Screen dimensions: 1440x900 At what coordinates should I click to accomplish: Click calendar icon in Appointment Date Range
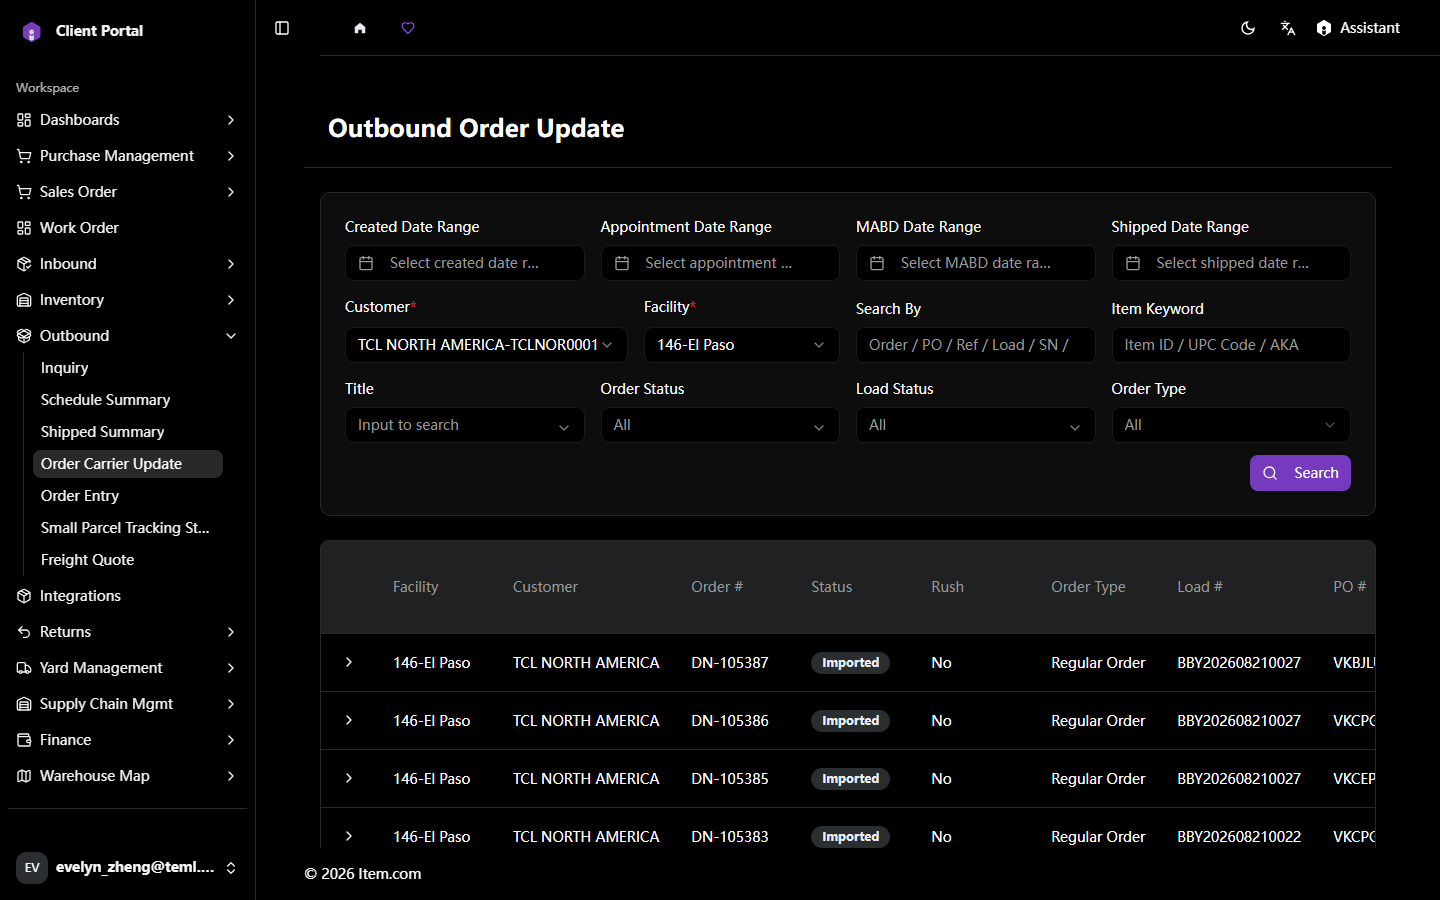point(622,263)
